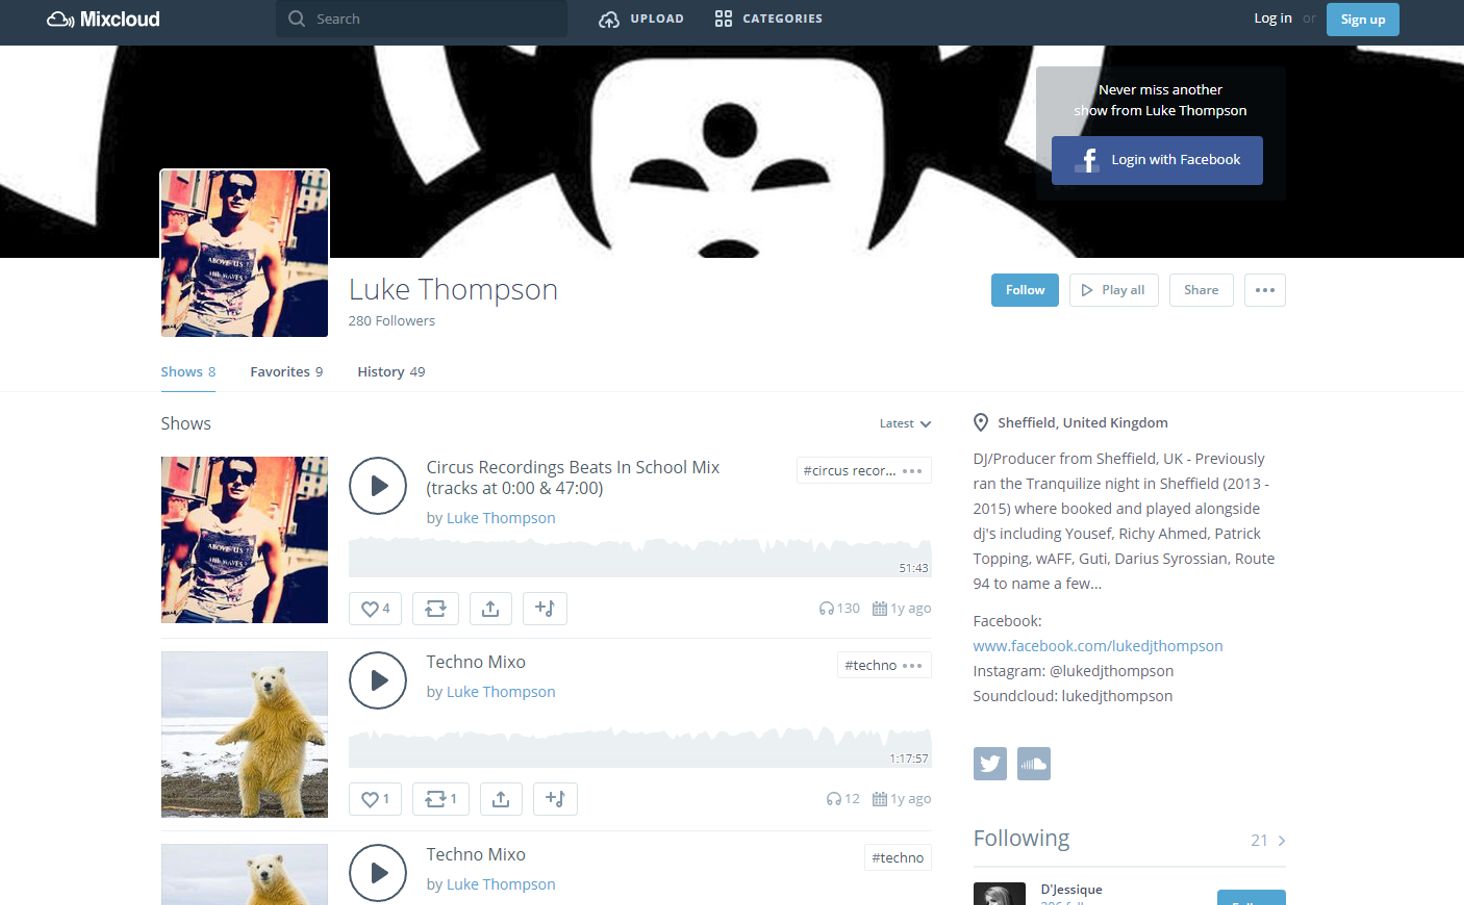Repost the Circus Recordings mix

(x=435, y=608)
